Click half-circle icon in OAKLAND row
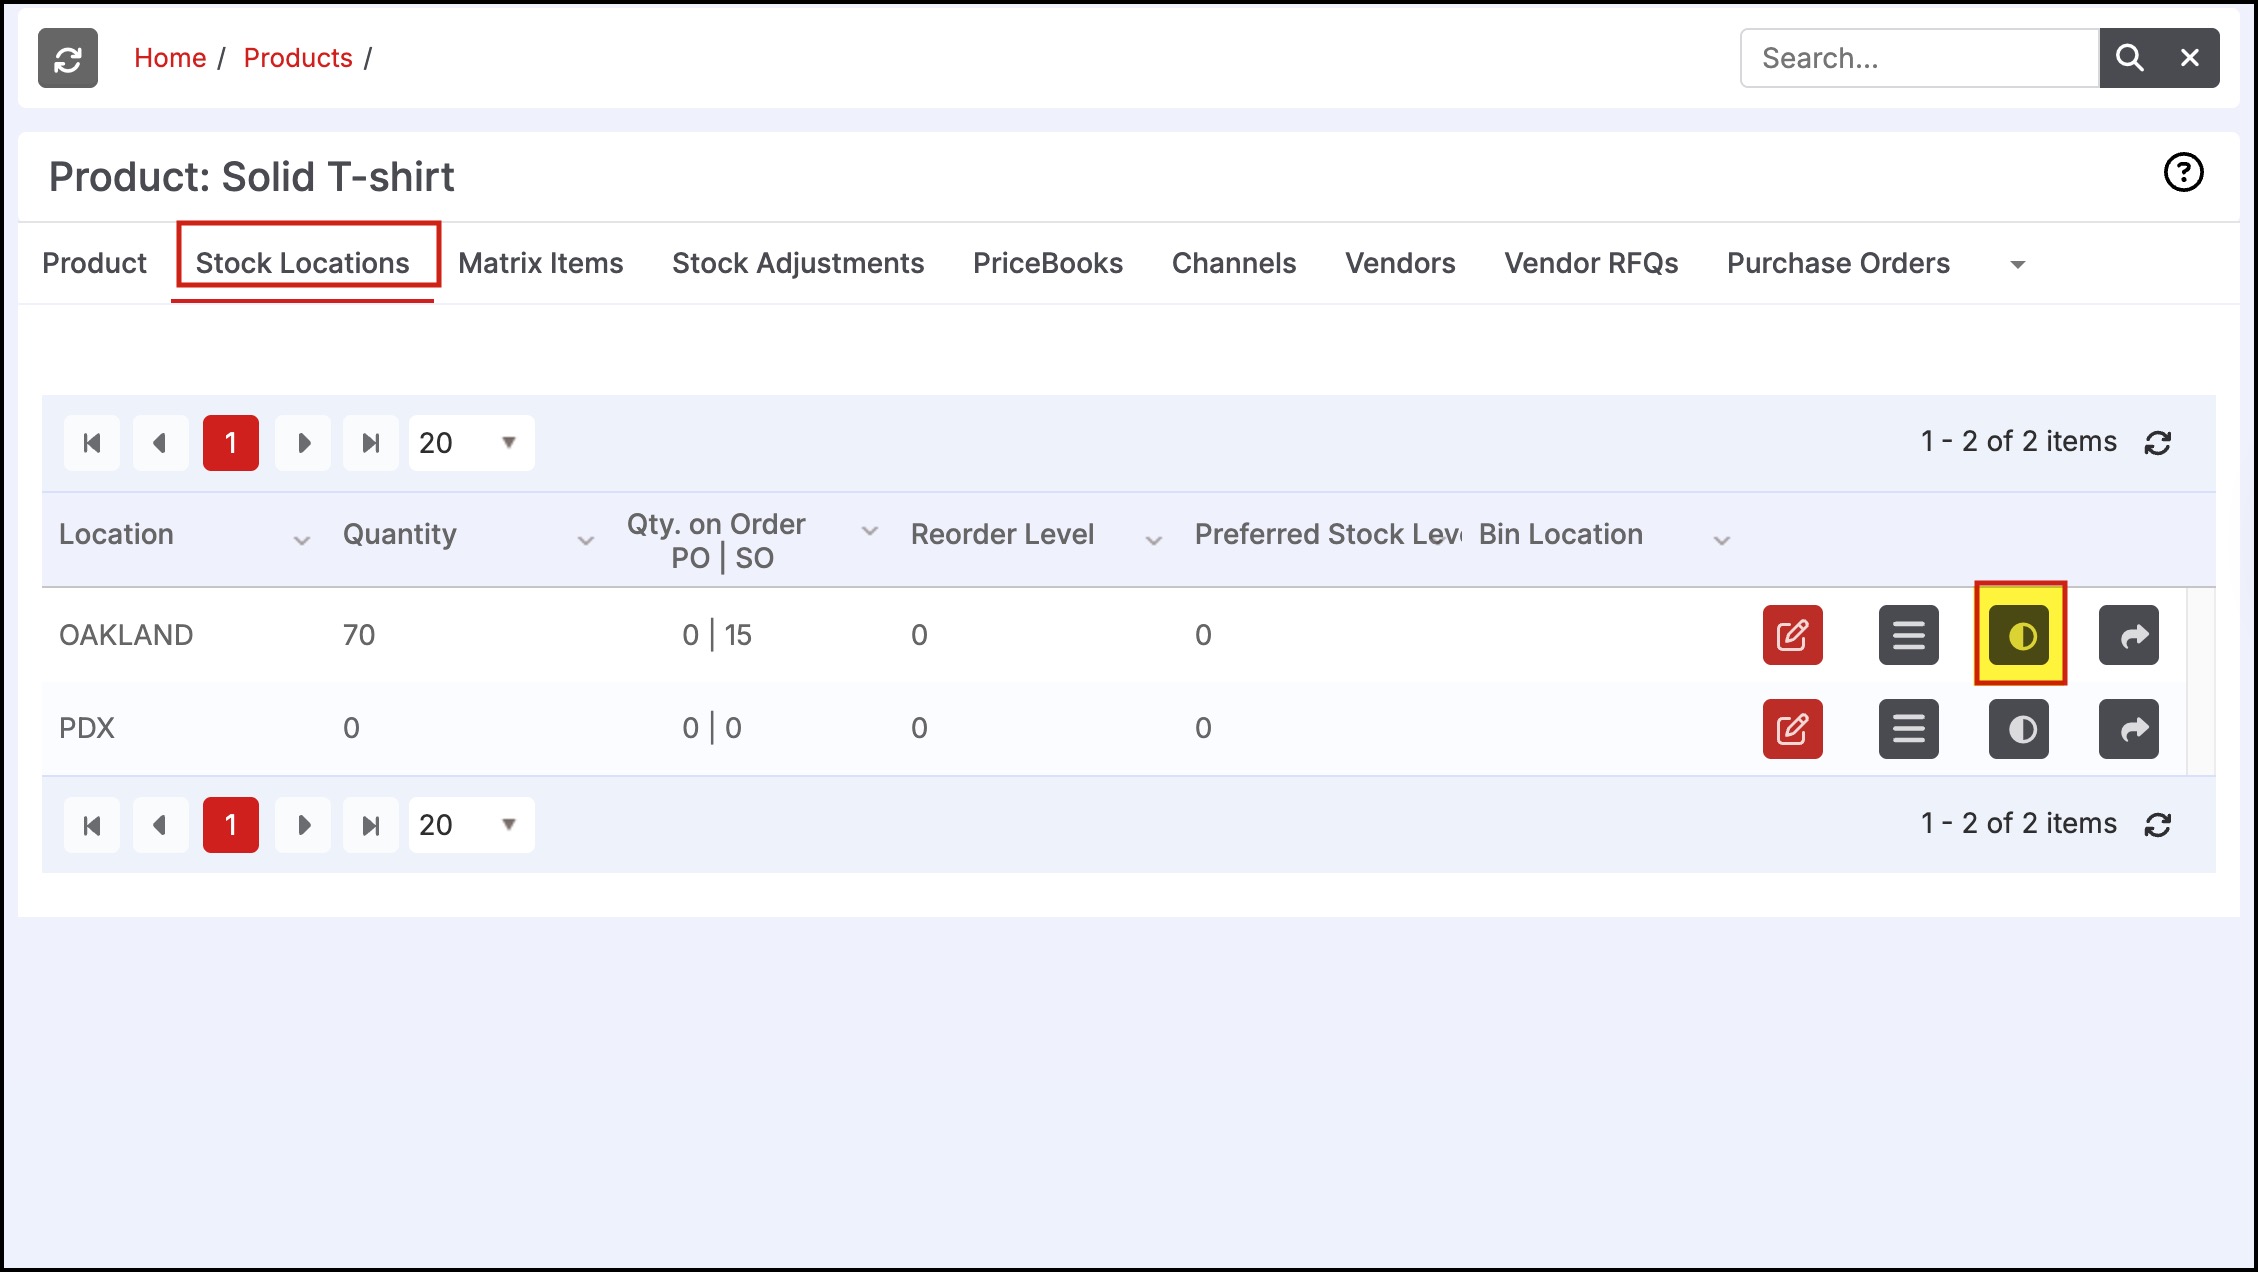 (2019, 635)
